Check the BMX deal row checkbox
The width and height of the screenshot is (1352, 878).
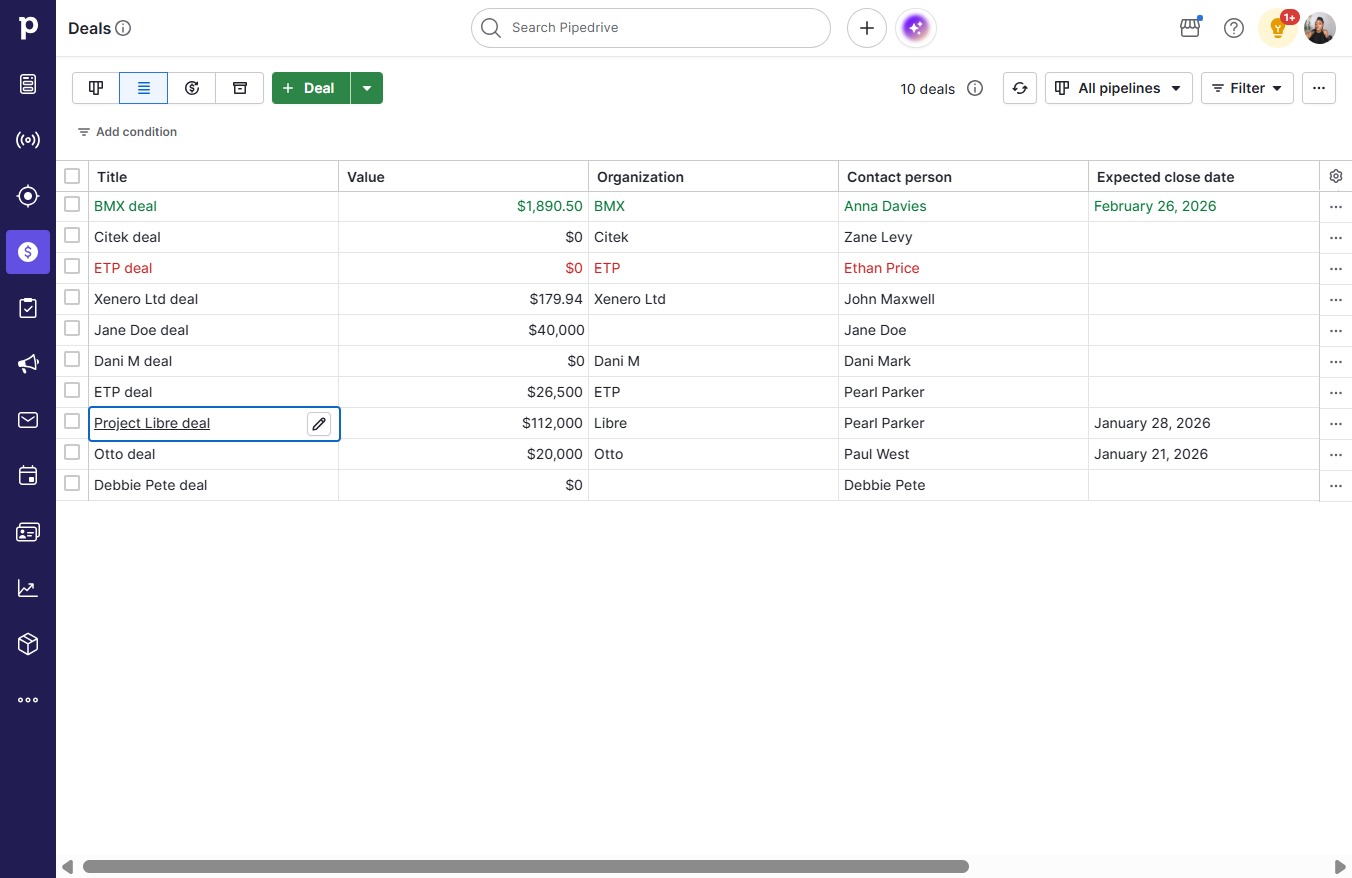tap(72, 204)
